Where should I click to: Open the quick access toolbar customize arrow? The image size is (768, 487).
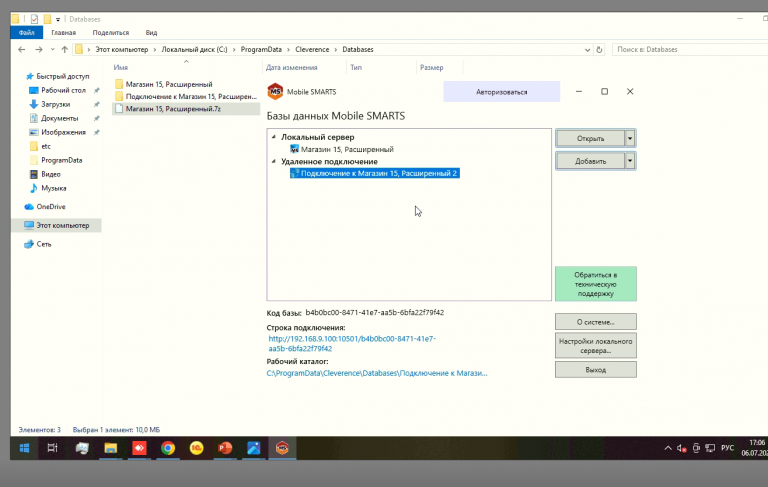(x=58, y=20)
